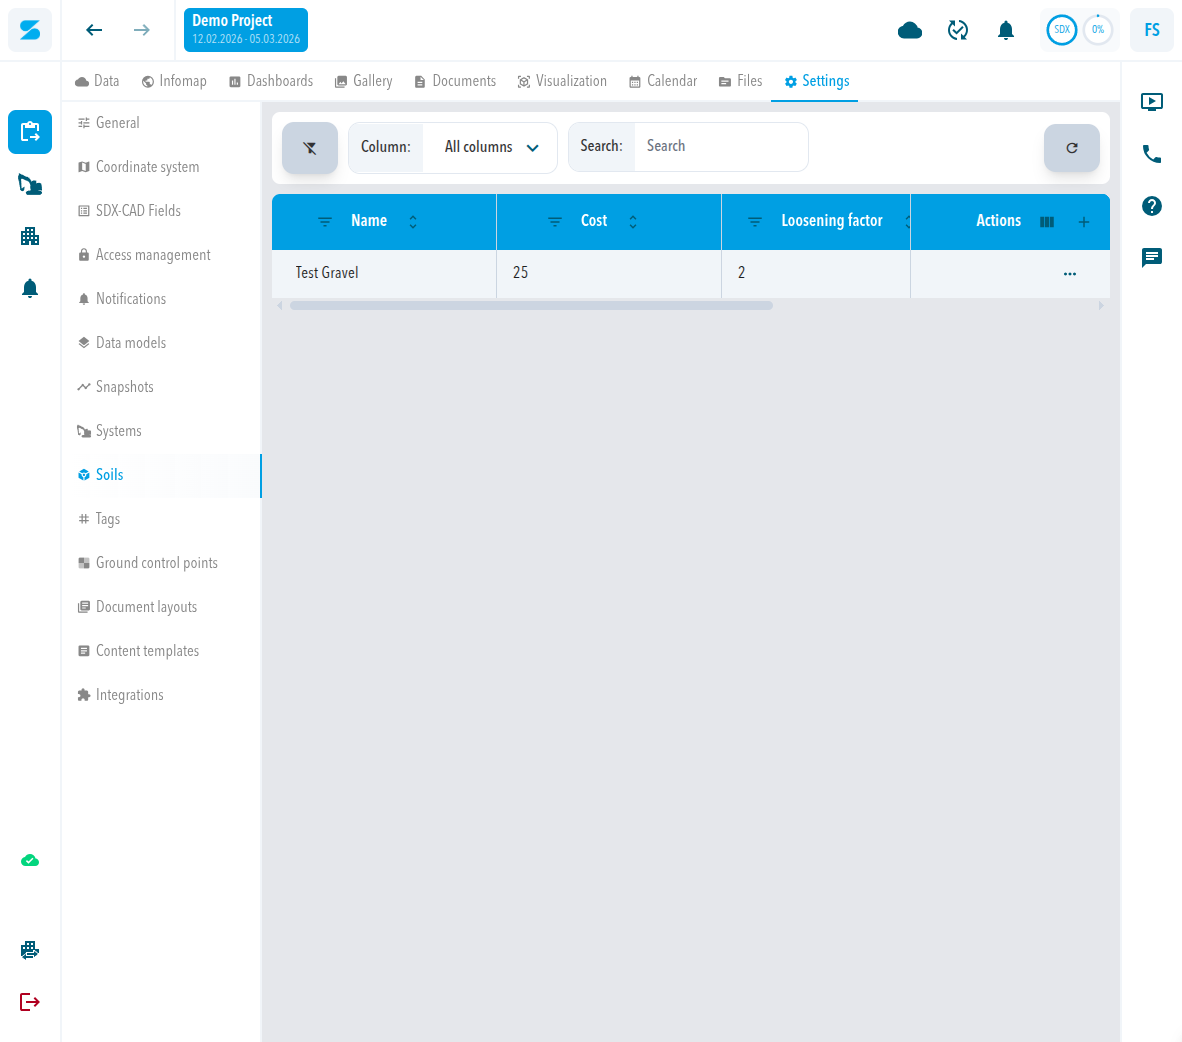The height and width of the screenshot is (1042, 1182).
Task: Go forward with the right arrow
Action: pyautogui.click(x=142, y=30)
